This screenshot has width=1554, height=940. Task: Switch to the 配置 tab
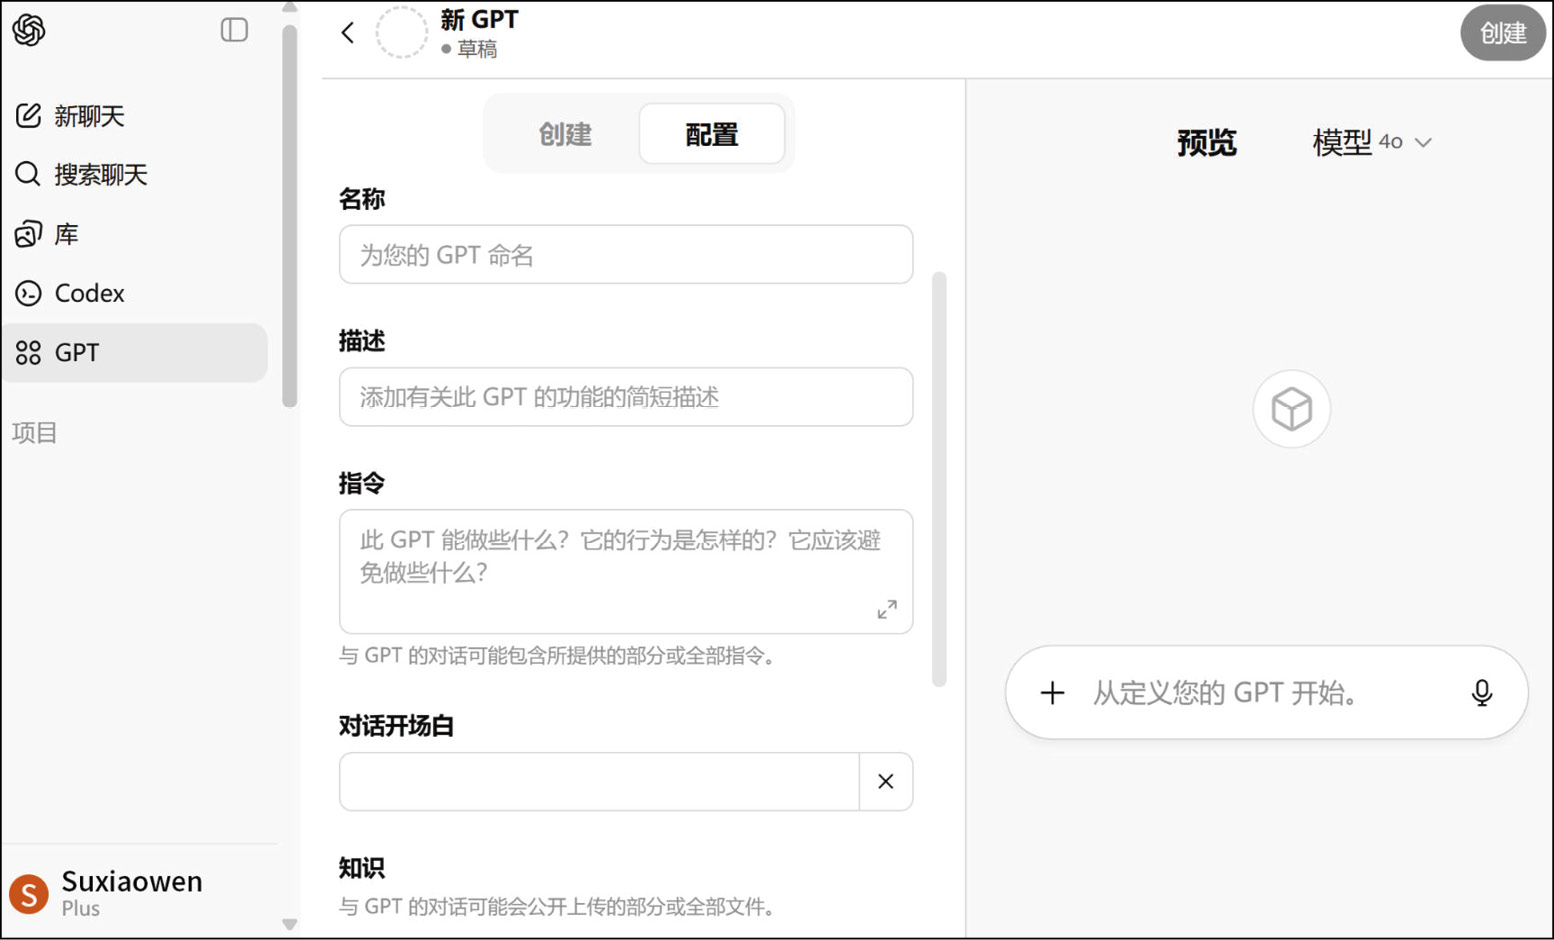711,134
